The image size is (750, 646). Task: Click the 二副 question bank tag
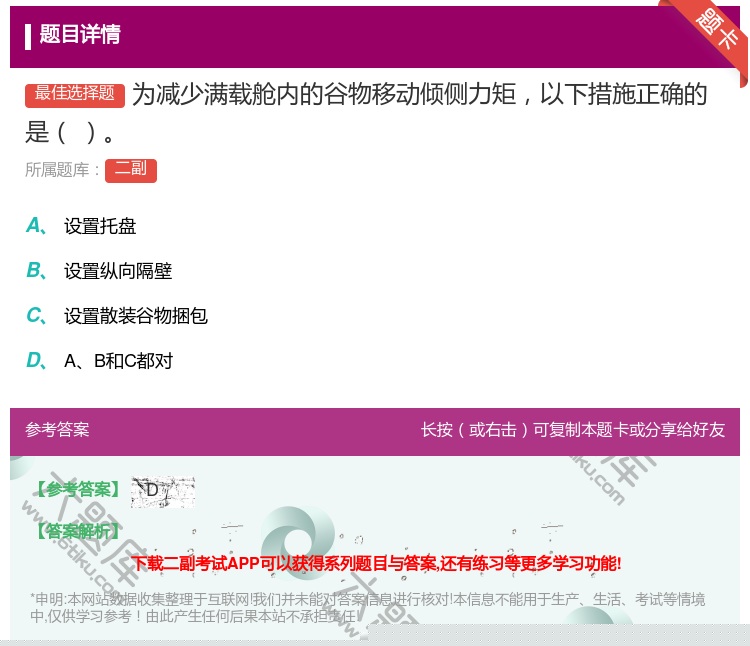(131, 170)
